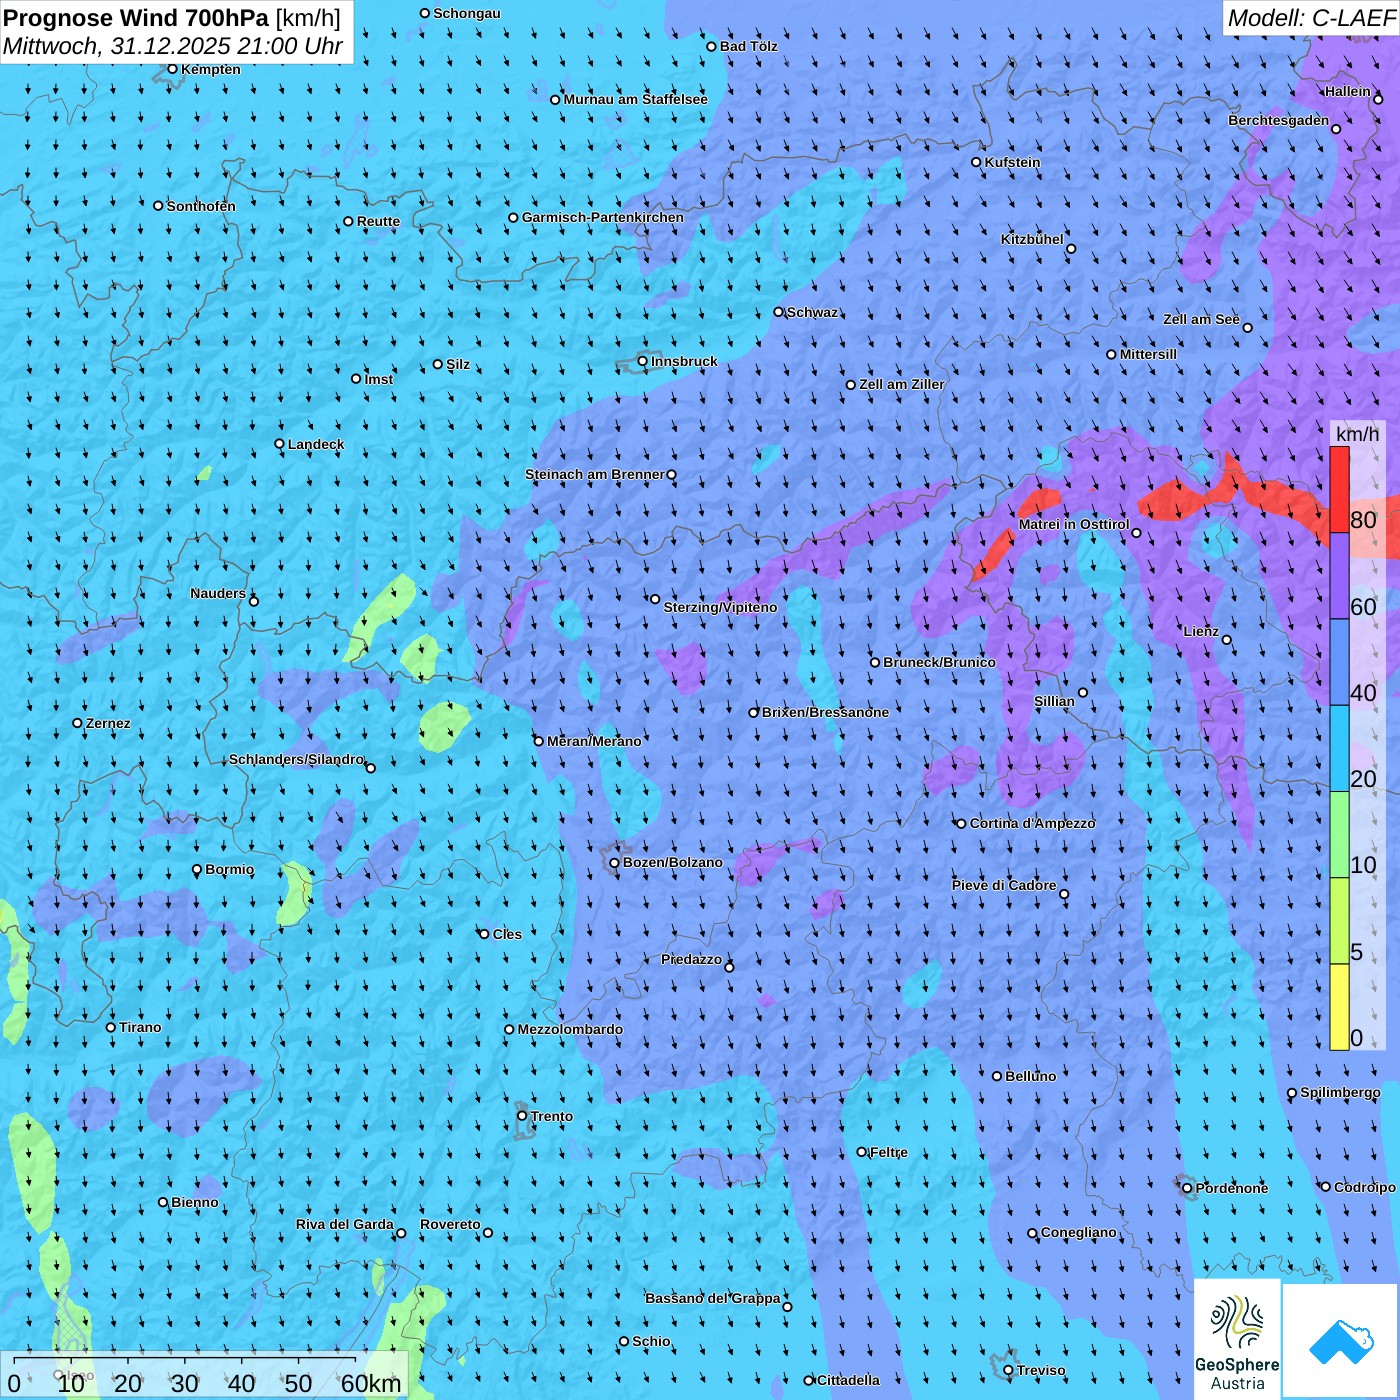Click the Lienz location label
This screenshot has width=1400, height=1400.
(1201, 631)
